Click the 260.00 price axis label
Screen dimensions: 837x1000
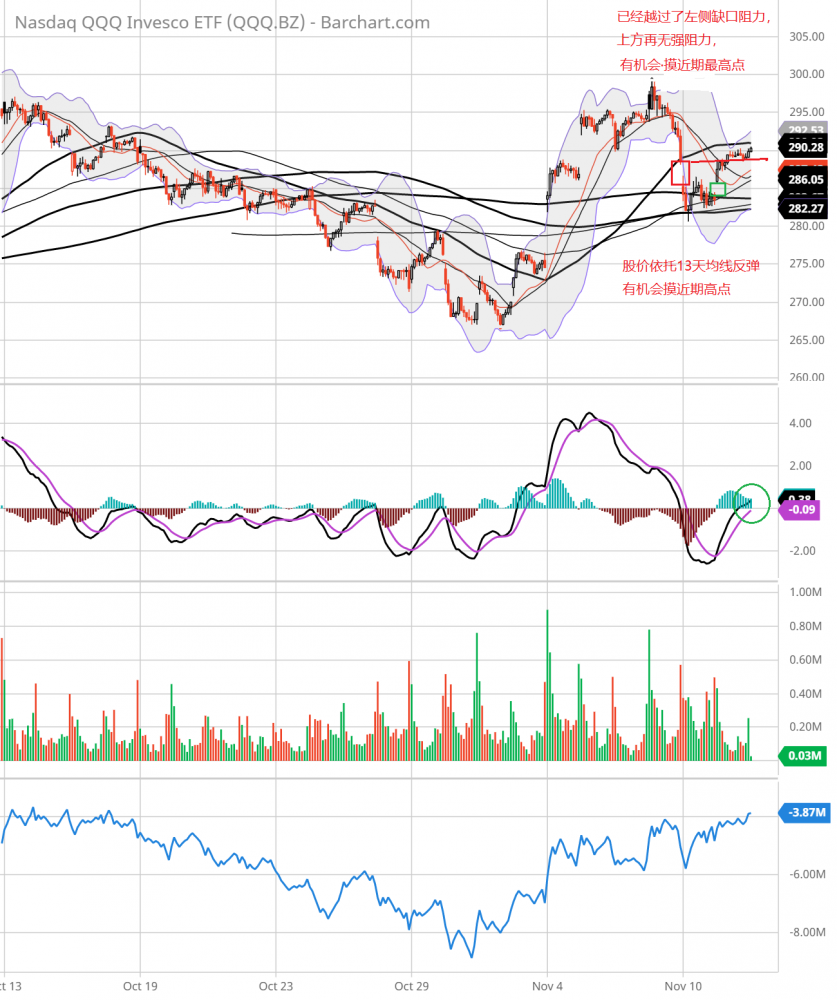pos(806,377)
